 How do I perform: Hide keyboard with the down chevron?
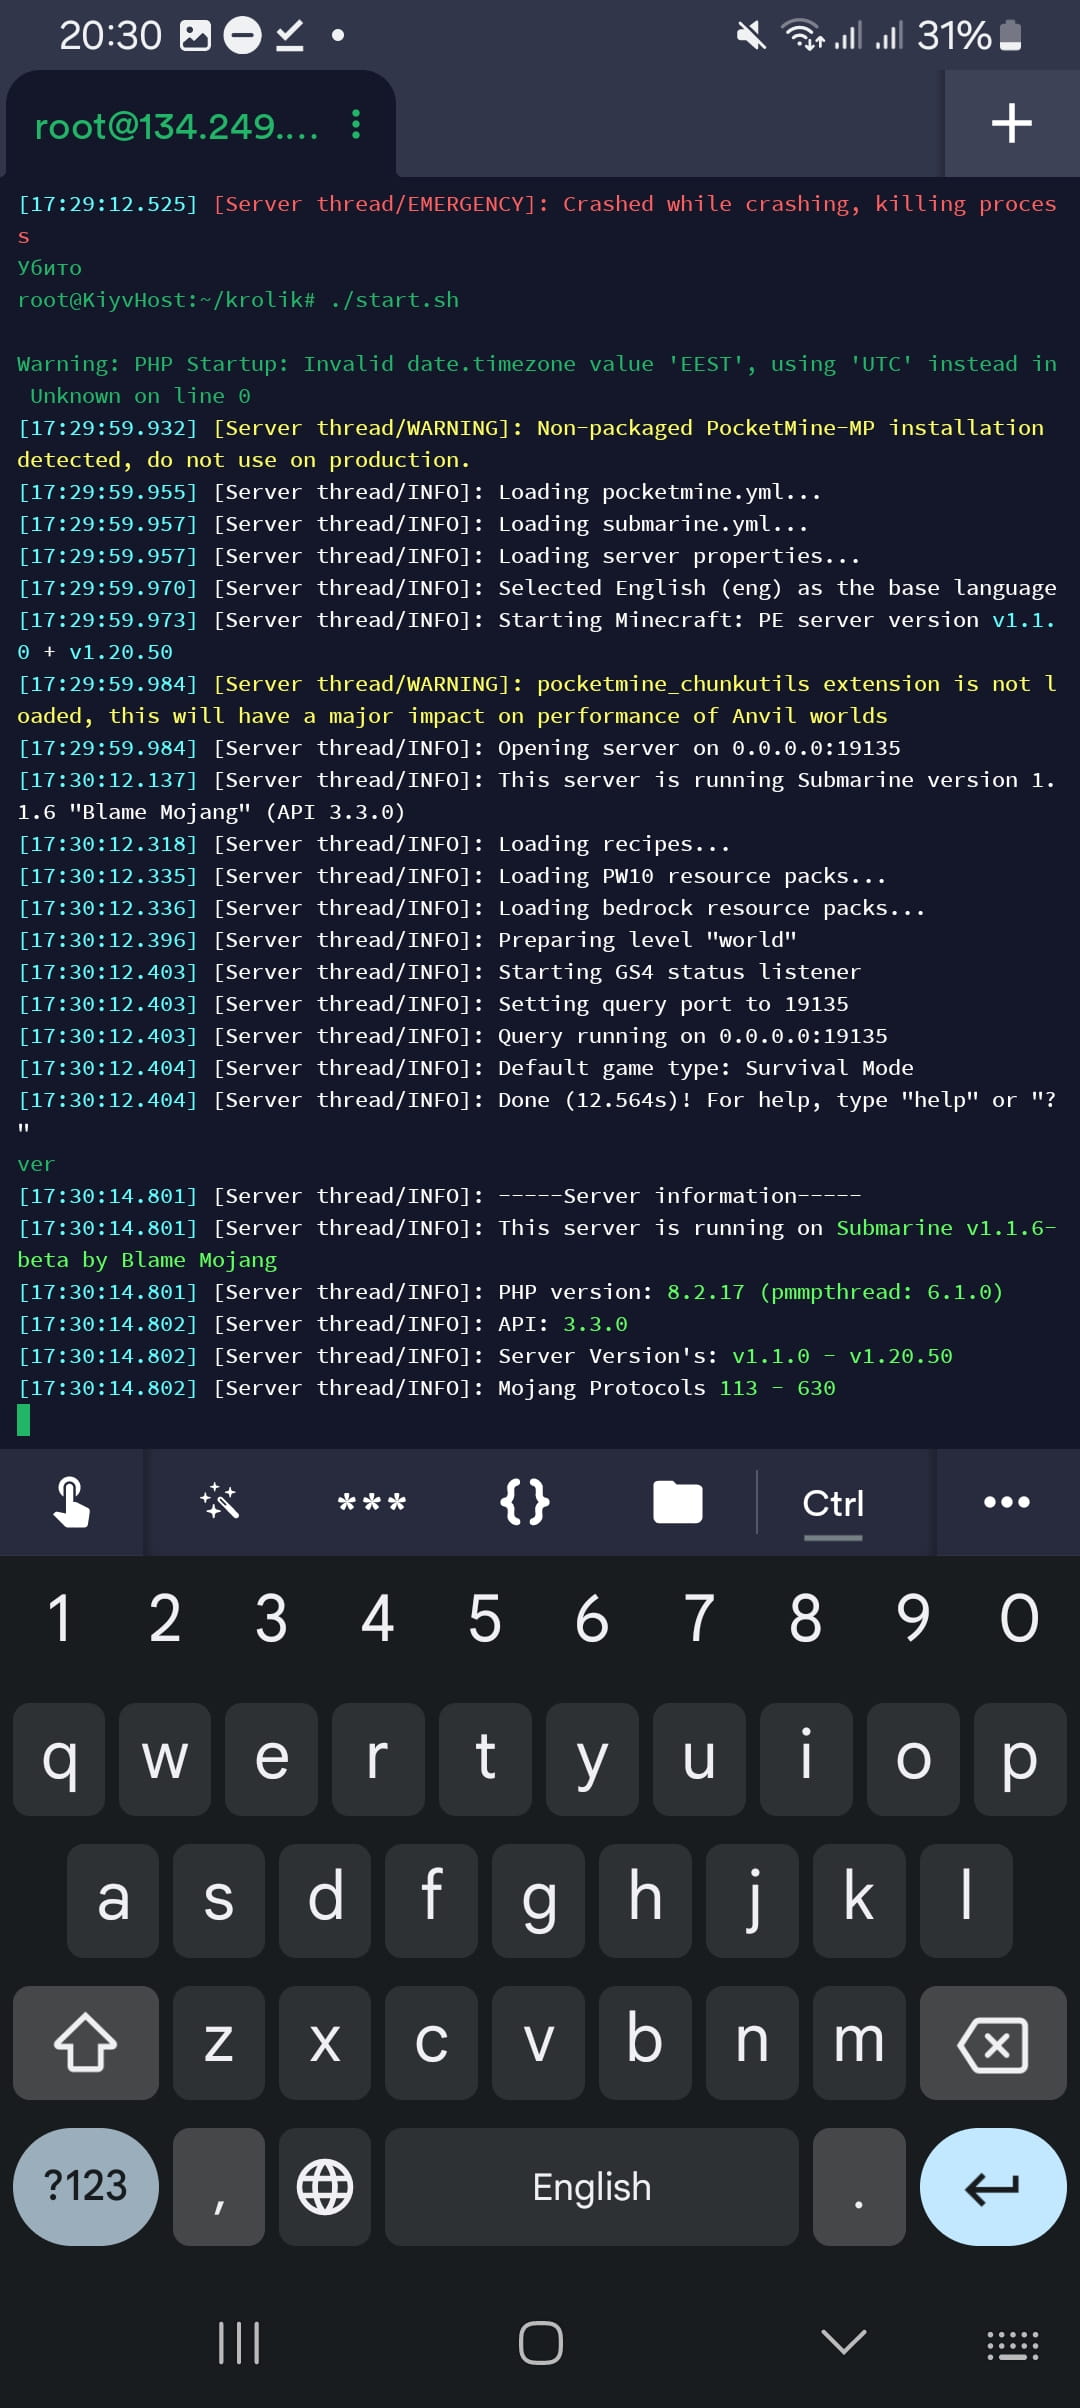[843, 2341]
